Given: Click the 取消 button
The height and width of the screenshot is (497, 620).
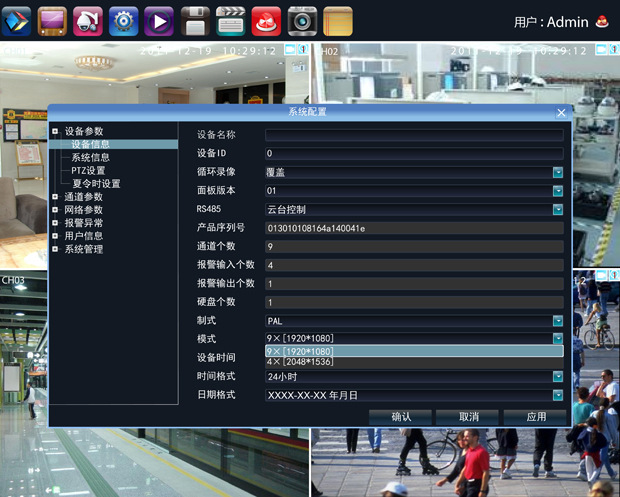Looking at the screenshot, I should [x=468, y=417].
